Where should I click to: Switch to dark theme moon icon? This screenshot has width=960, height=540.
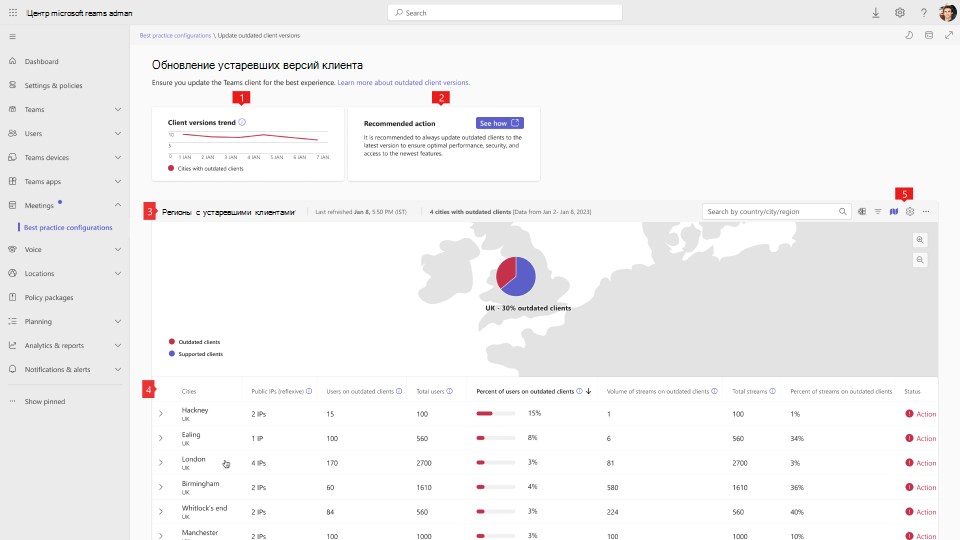[x=909, y=35]
